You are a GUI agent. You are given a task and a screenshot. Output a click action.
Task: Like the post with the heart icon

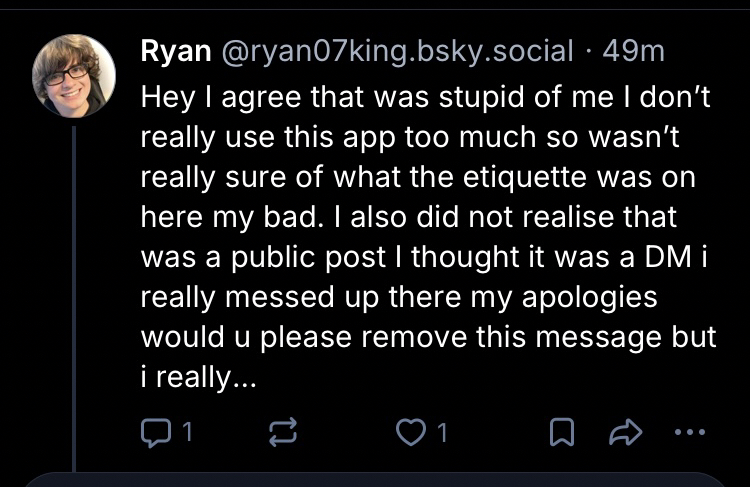(411, 433)
